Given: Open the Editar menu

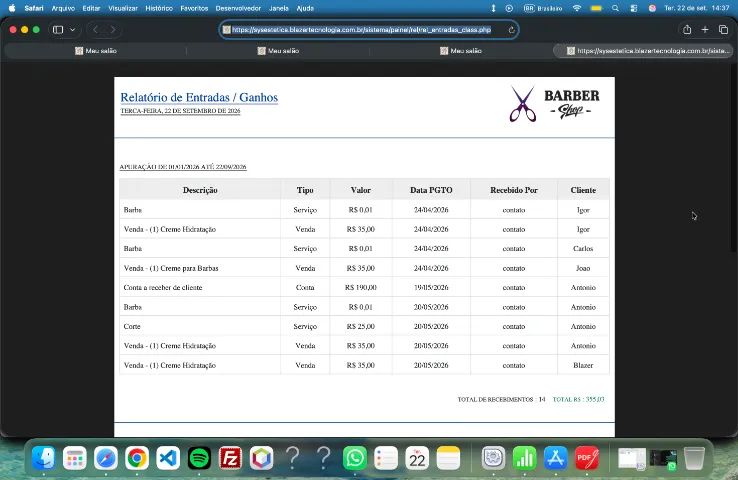Looking at the screenshot, I should [91, 8].
